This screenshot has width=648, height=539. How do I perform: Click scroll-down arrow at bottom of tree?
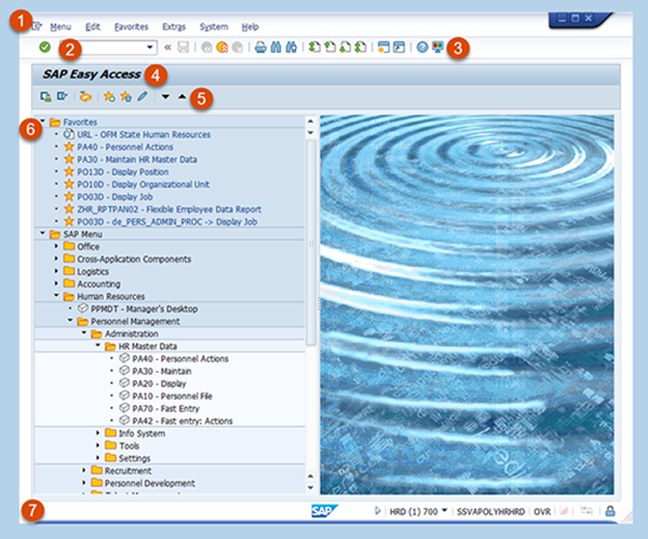pos(311,488)
